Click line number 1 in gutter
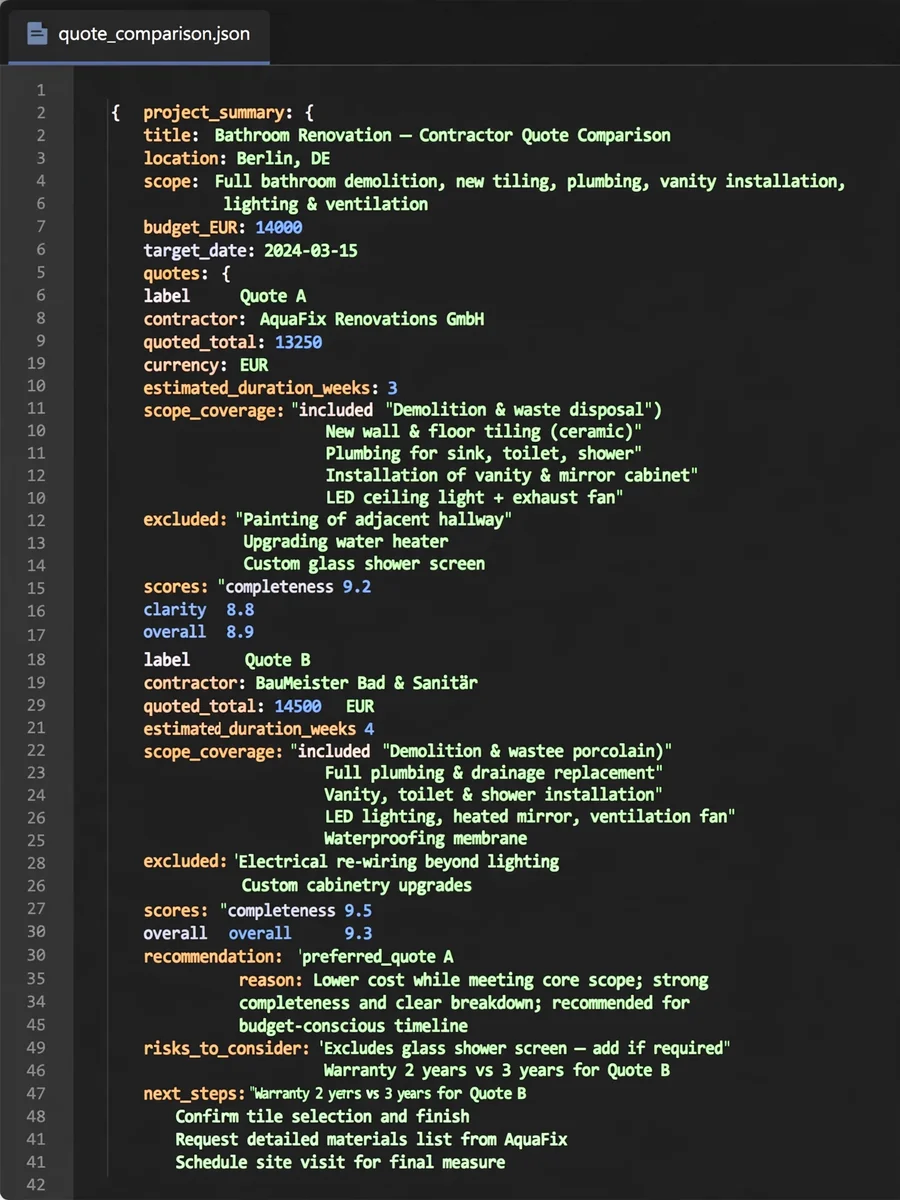Viewport: 900px width, 1200px height. (41, 90)
